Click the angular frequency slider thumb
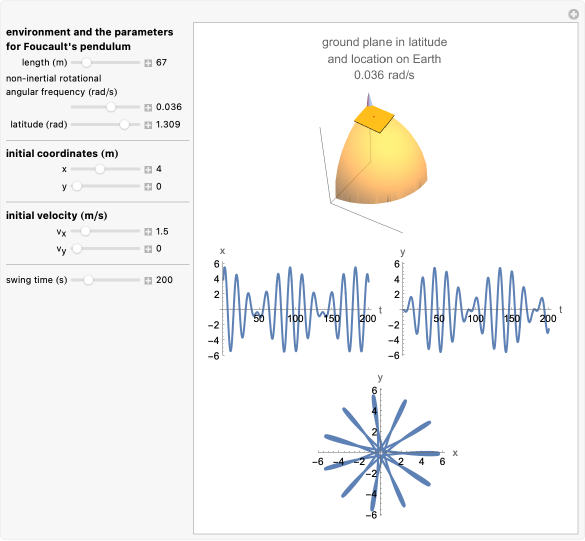 [111, 107]
